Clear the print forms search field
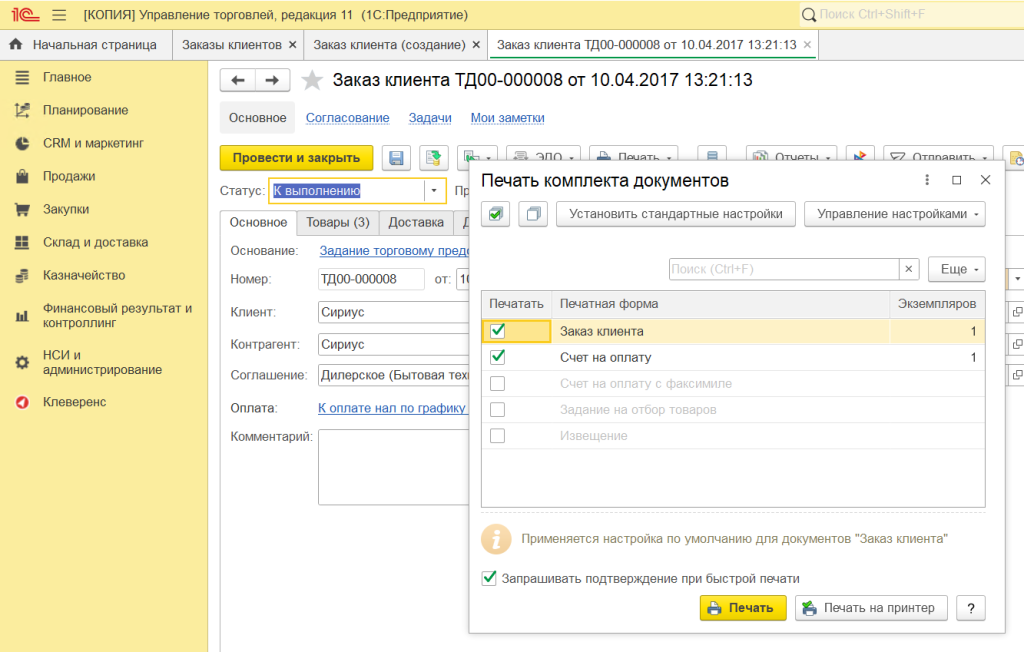This screenshot has height=652, width=1024. pyautogui.click(x=908, y=269)
